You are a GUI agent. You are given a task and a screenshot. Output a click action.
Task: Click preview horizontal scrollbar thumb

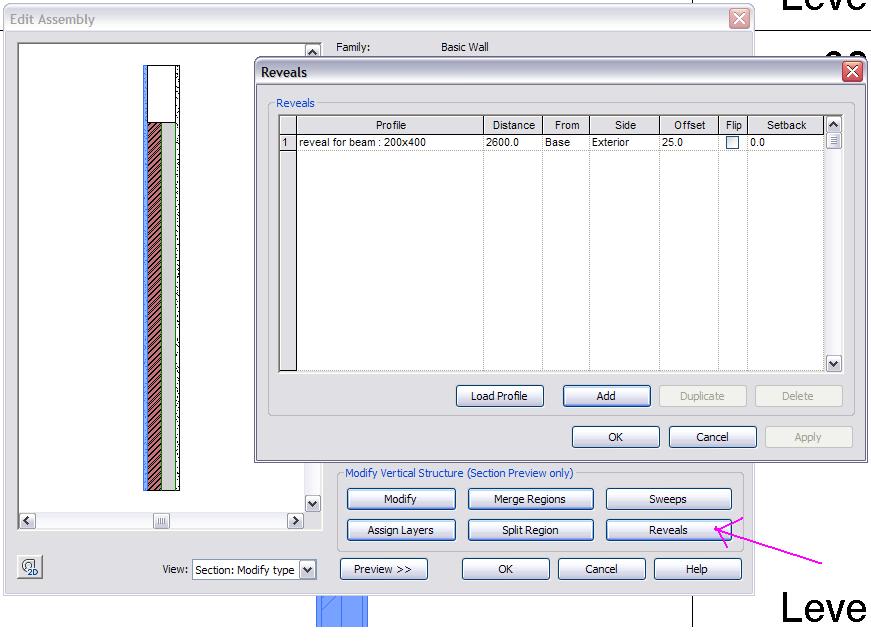point(161,521)
